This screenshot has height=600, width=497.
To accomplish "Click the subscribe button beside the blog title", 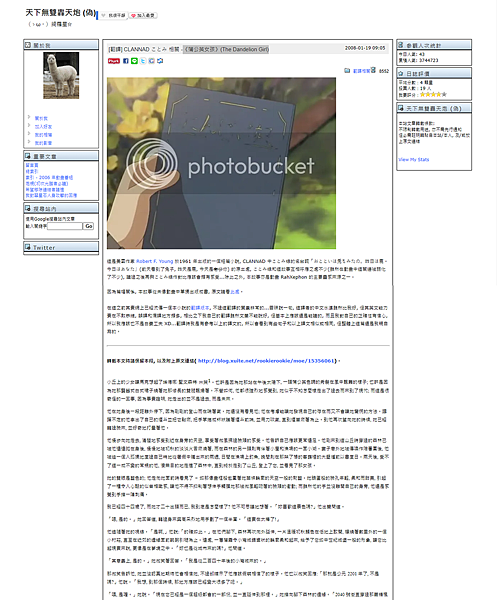I will pyautogui.click(x=113, y=15).
